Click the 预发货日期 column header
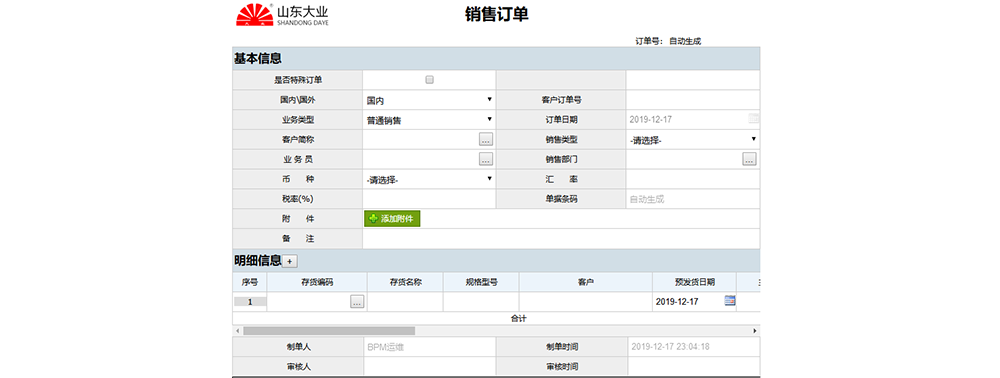1000x378 pixels. (x=695, y=282)
